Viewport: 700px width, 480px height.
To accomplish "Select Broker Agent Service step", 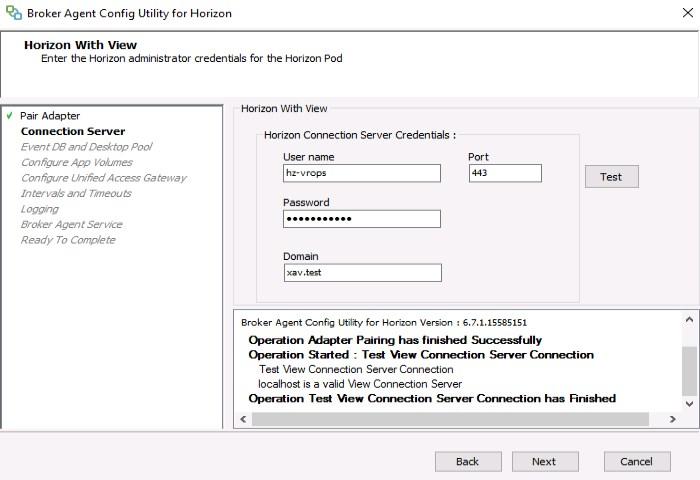I will coord(71,225).
